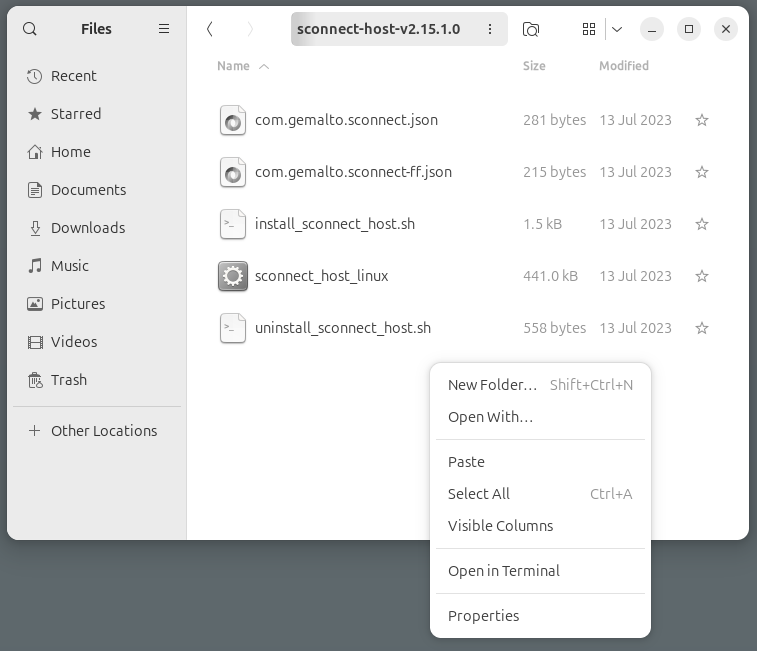Click the plus icon beside Other Locations
Viewport: 757px width, 651px height.
pos(34,430)
